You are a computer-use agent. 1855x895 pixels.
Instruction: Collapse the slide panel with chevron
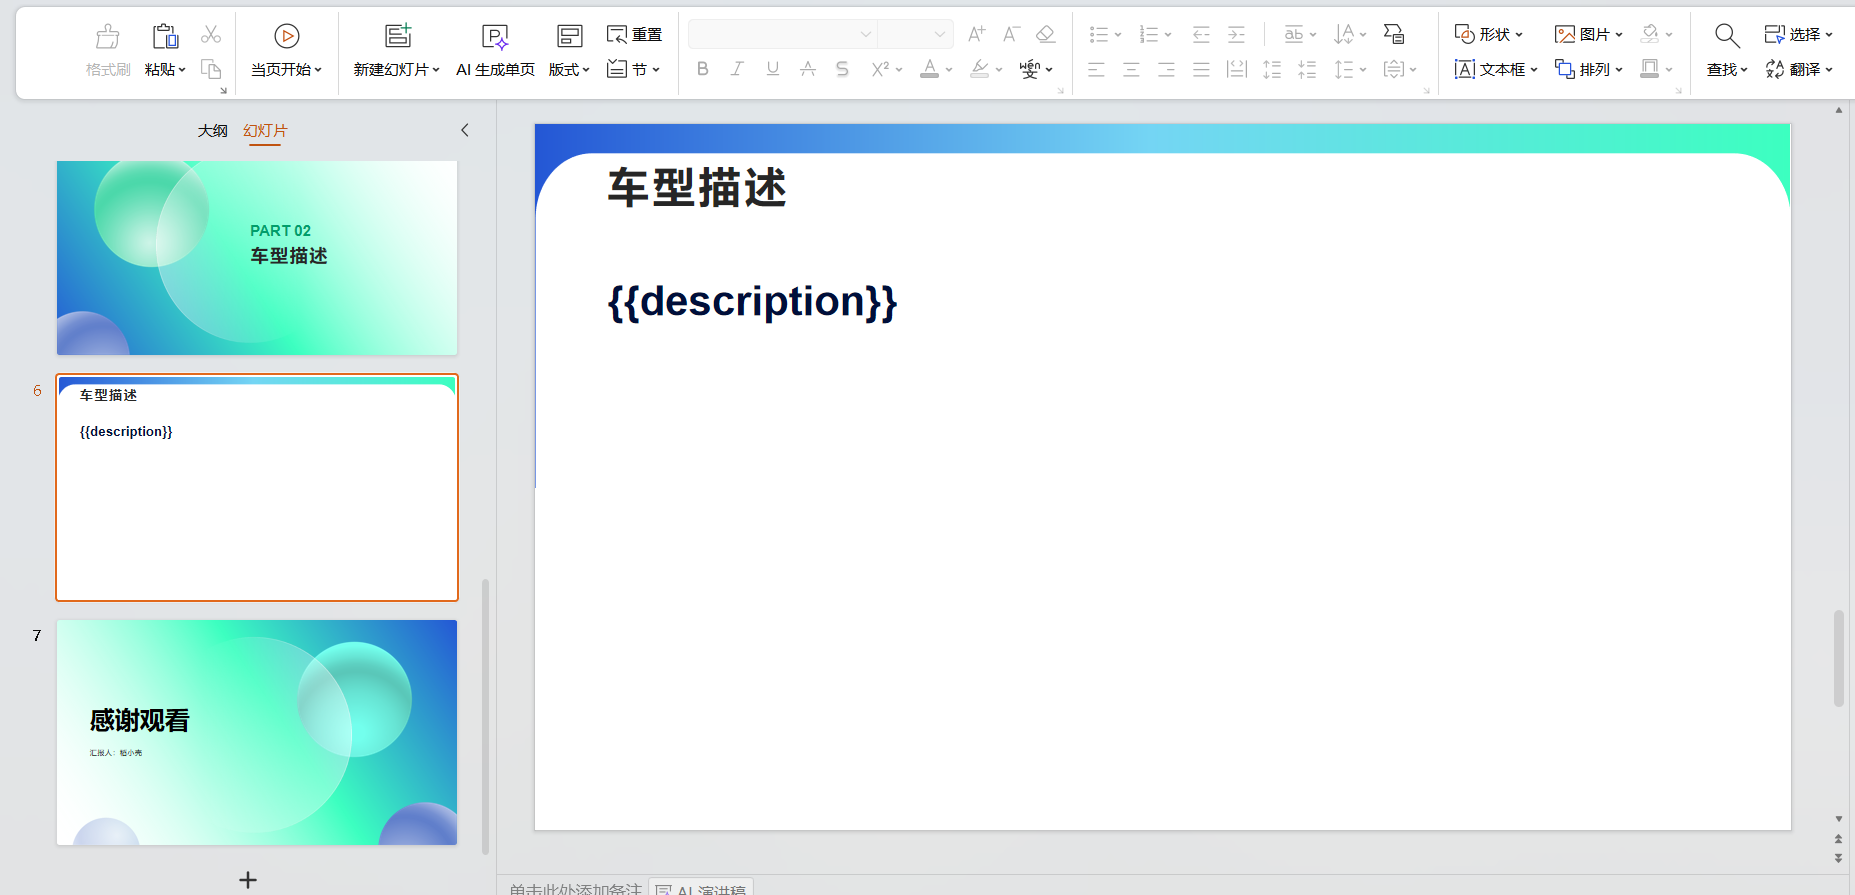pos(465,130)
